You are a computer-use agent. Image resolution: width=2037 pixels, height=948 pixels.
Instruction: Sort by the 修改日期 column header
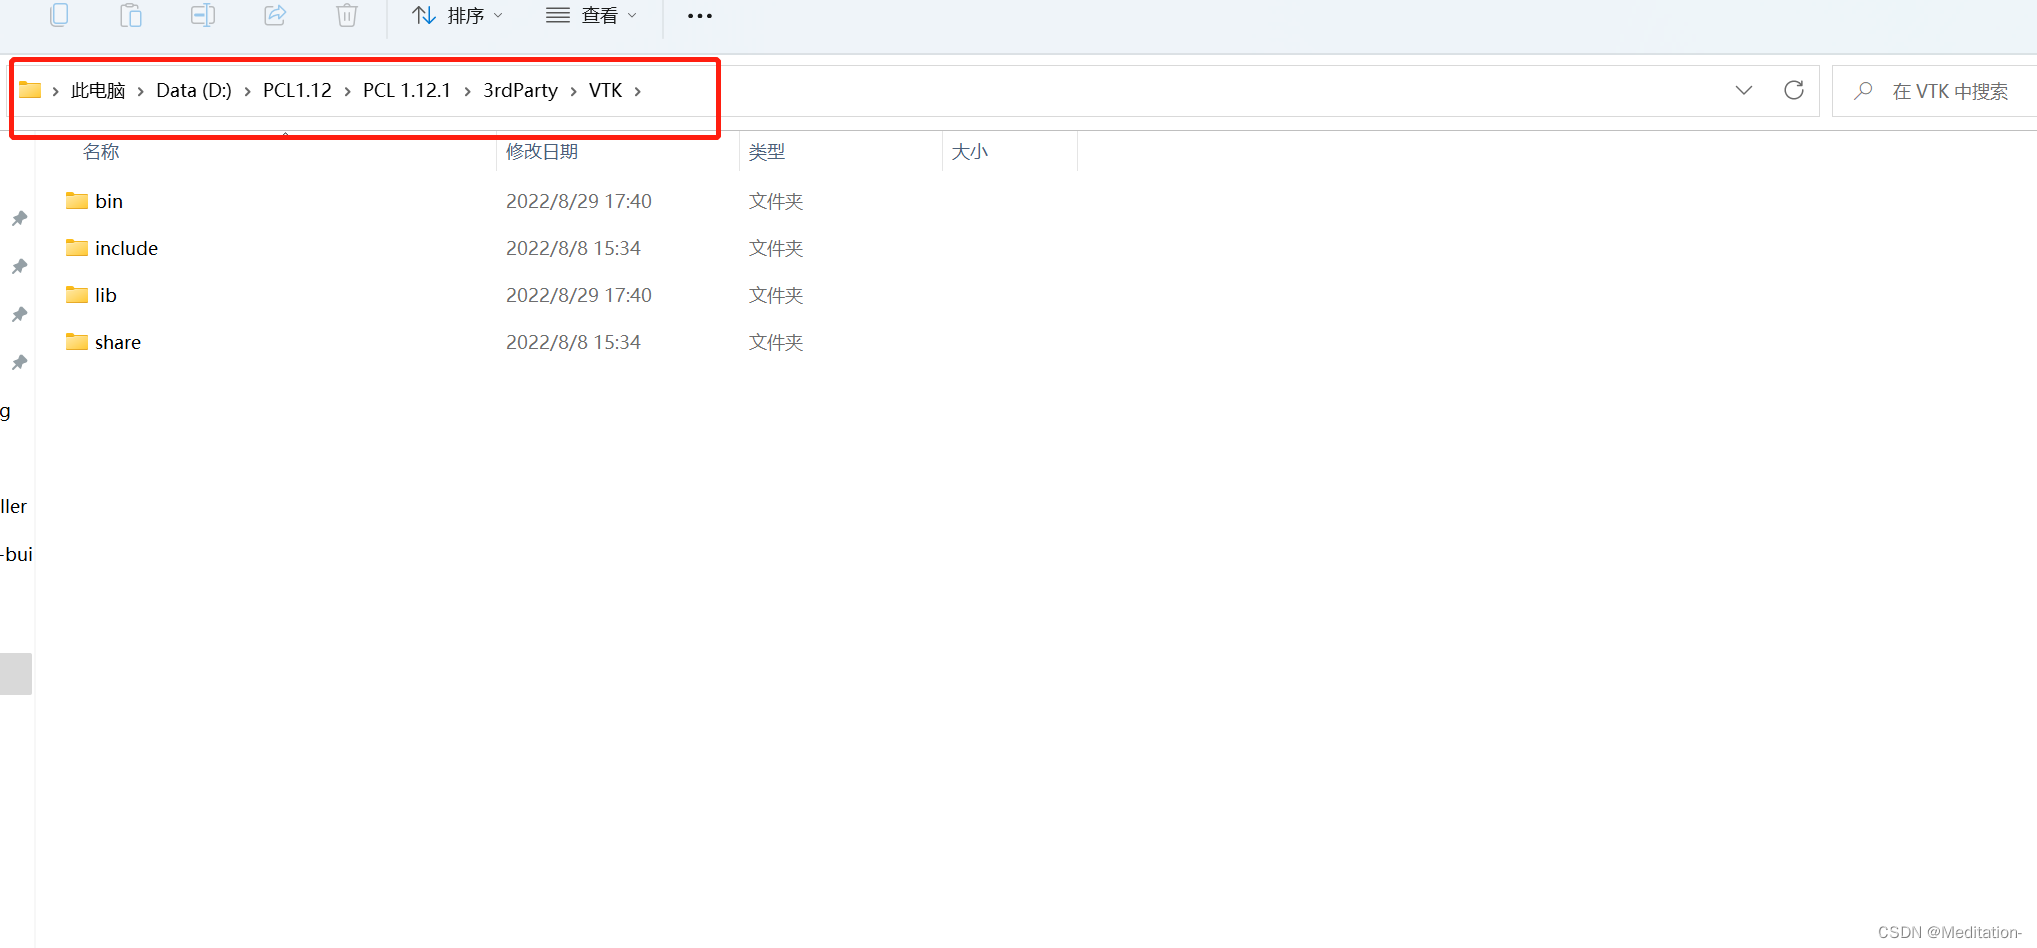click(x=542, y=151)
